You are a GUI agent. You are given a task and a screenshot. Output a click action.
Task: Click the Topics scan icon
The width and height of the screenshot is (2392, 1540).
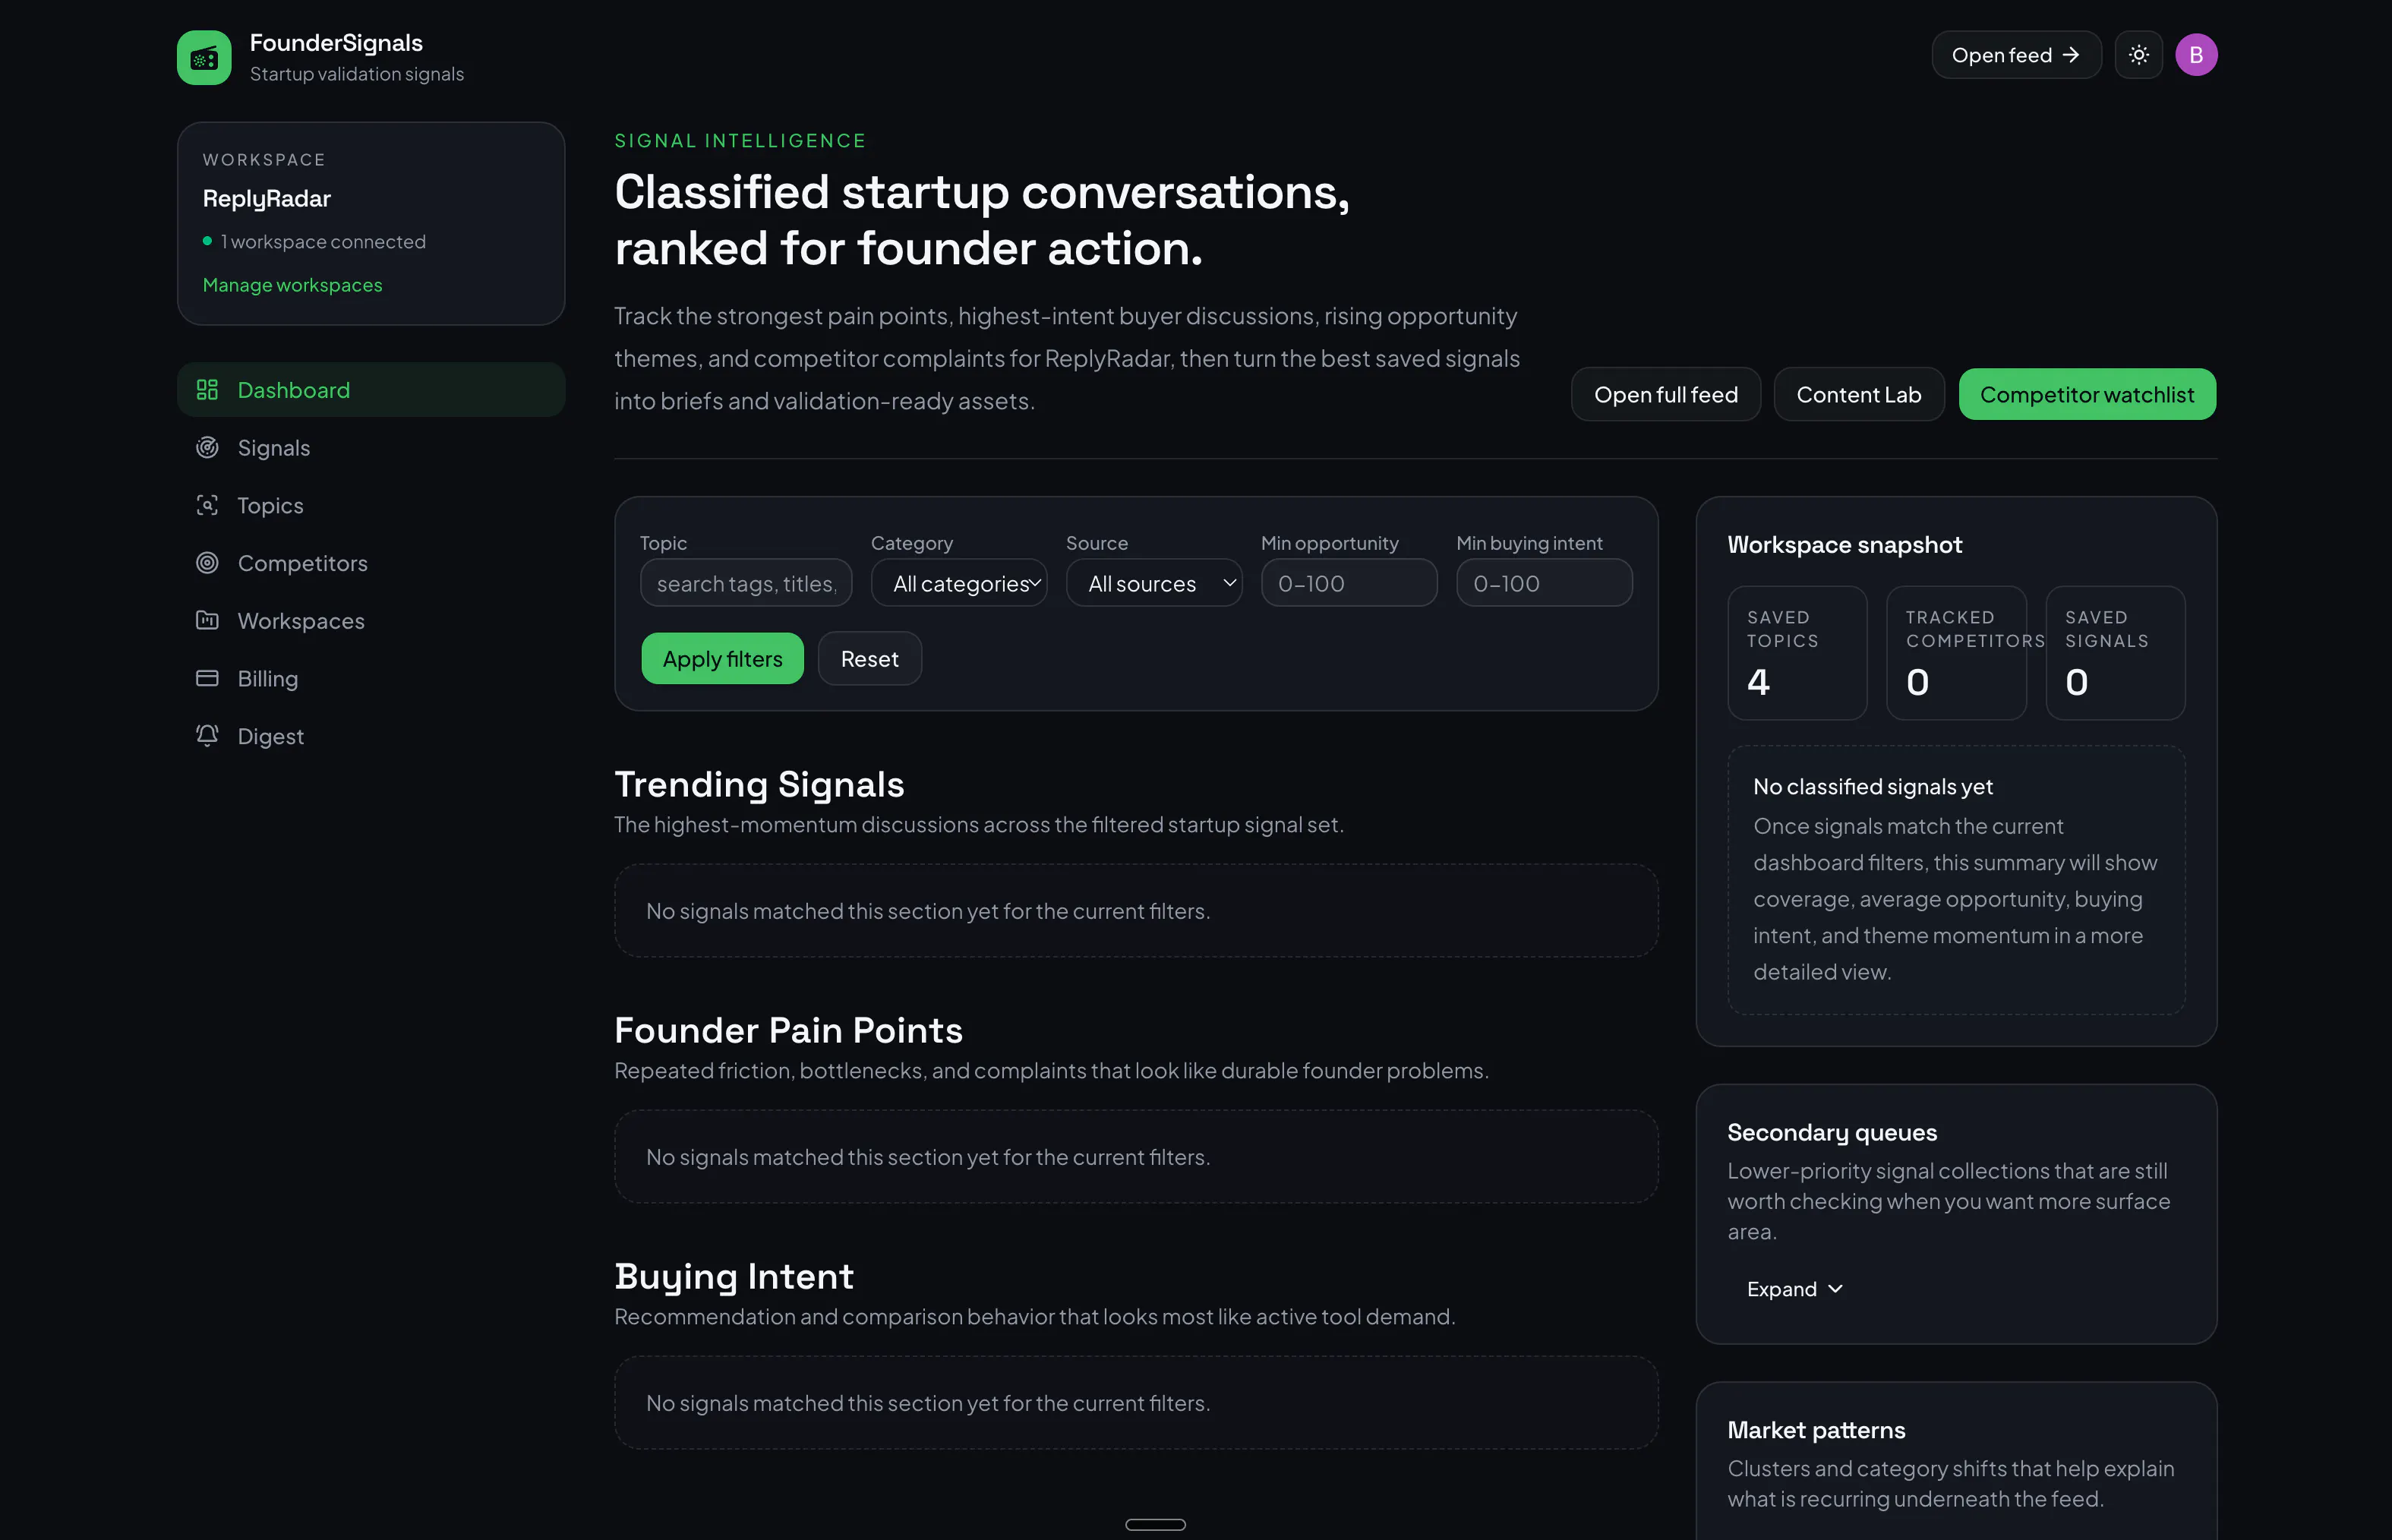[207, 505]
